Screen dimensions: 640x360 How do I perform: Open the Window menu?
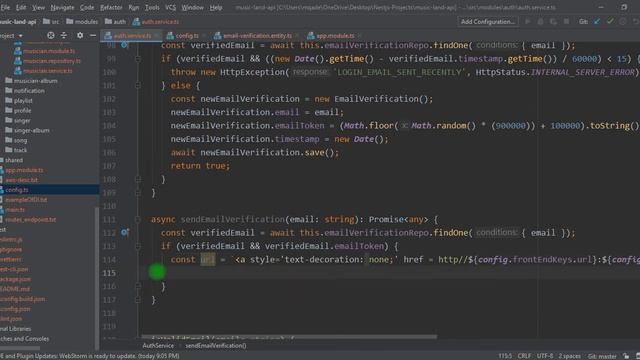click(x=192, y=7)
